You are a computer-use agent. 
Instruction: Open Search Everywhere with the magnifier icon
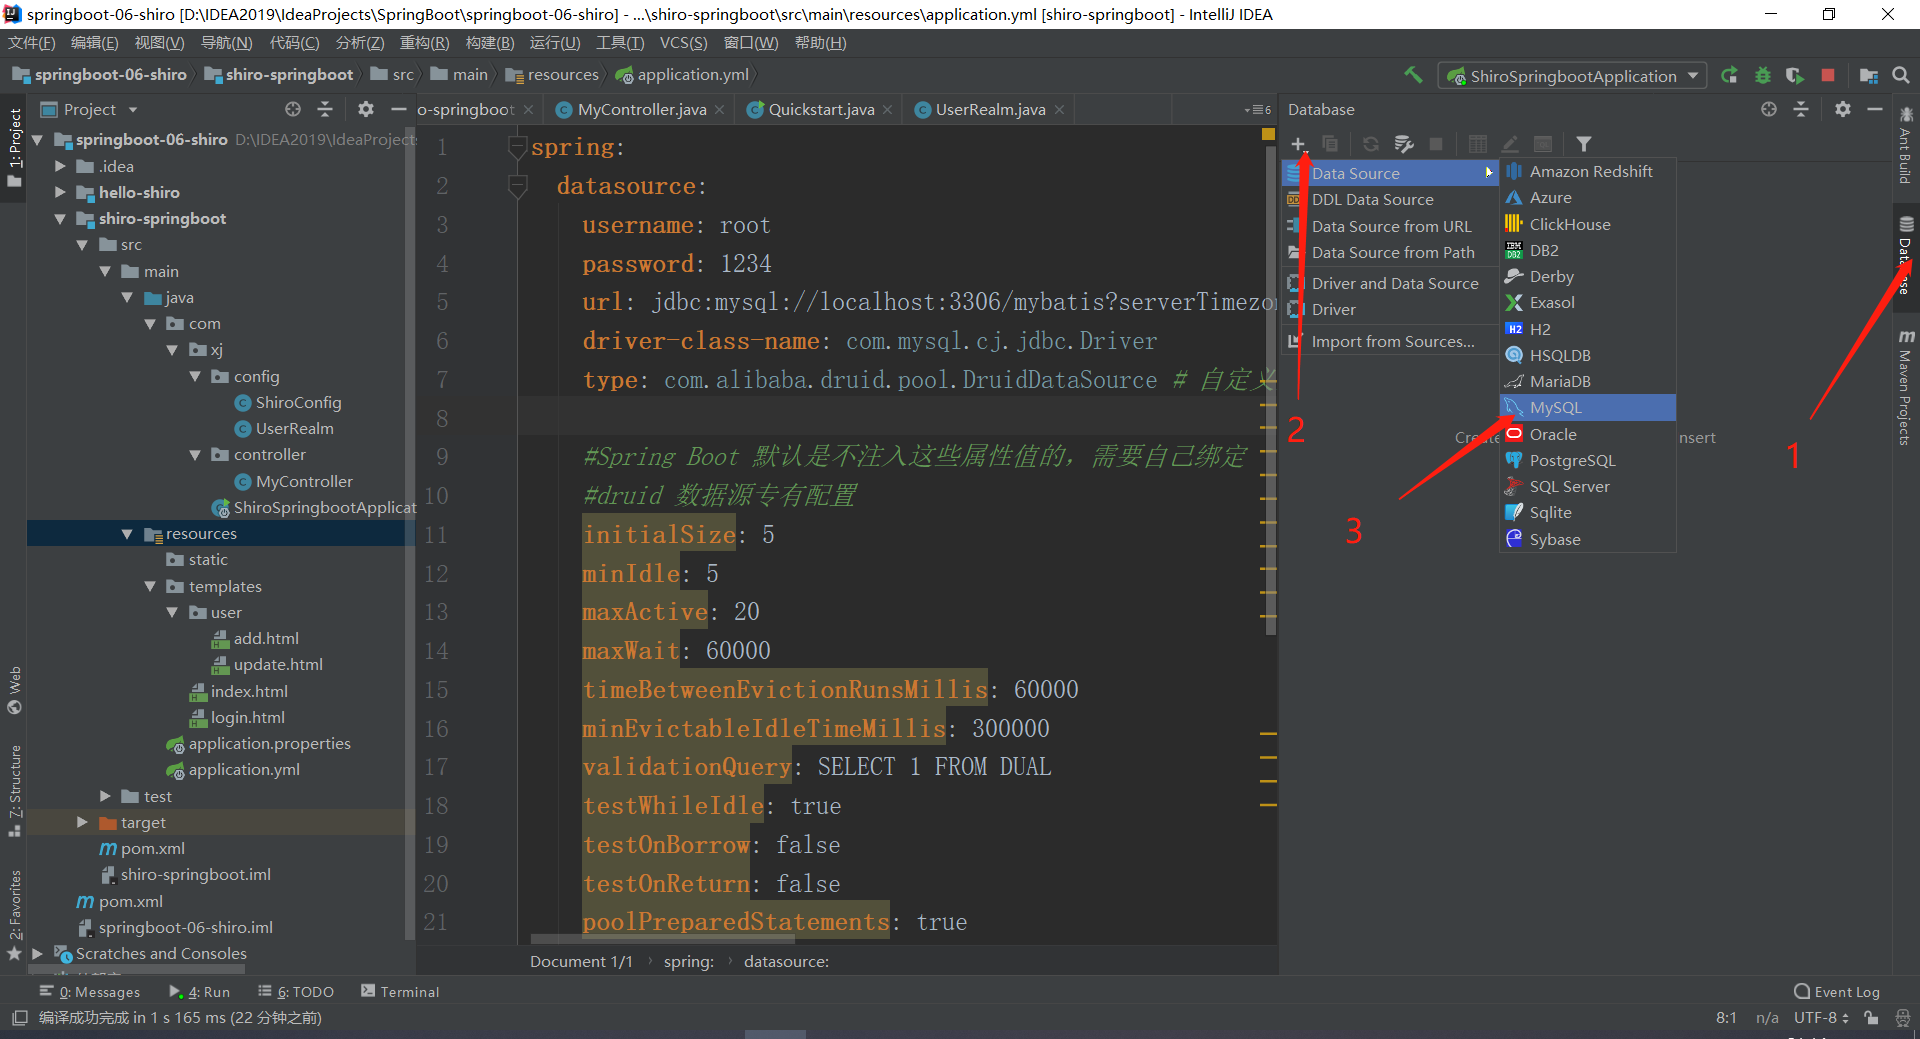click(1901, 76)
